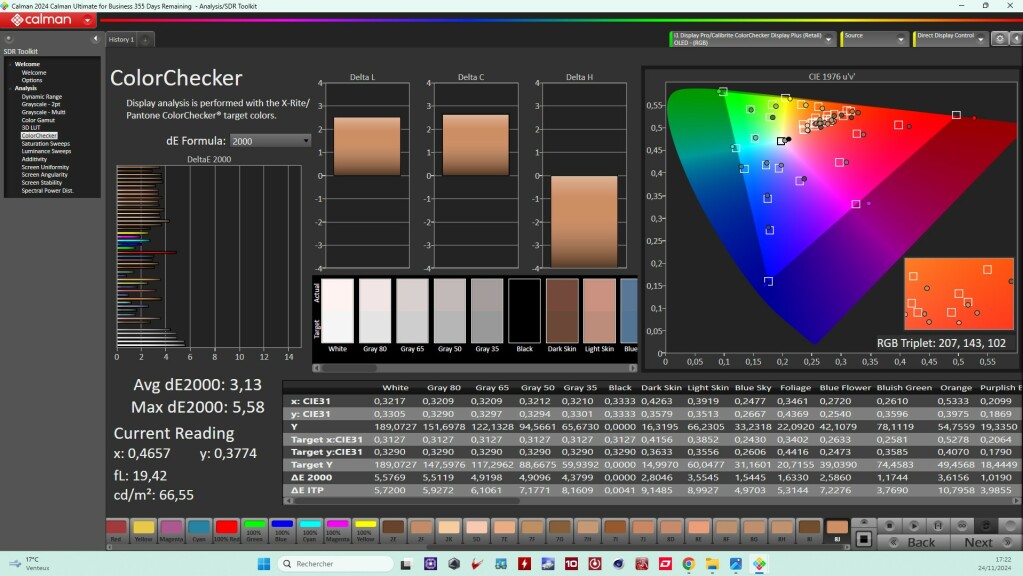This screenshot has height=576, width=1023.
Task: Click the Avg dE2000: 3,13 readout
Action: tap(198, 385)
